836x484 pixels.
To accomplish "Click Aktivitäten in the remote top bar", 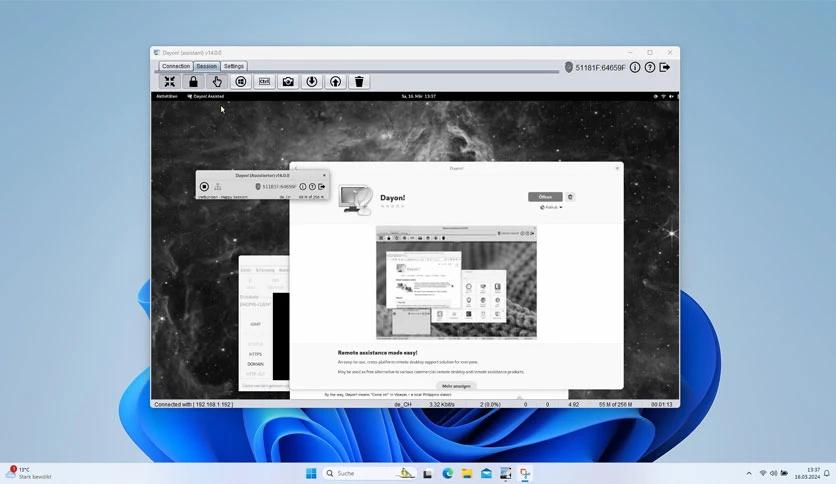I will point(167,96).
